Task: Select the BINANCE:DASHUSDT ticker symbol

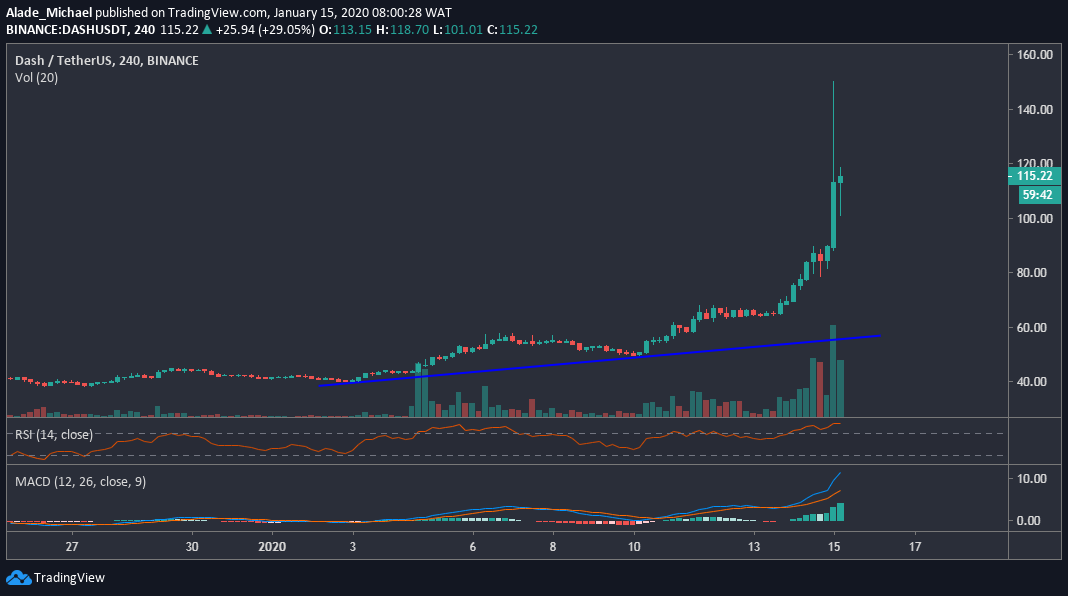Action: (x=69, y=29)
